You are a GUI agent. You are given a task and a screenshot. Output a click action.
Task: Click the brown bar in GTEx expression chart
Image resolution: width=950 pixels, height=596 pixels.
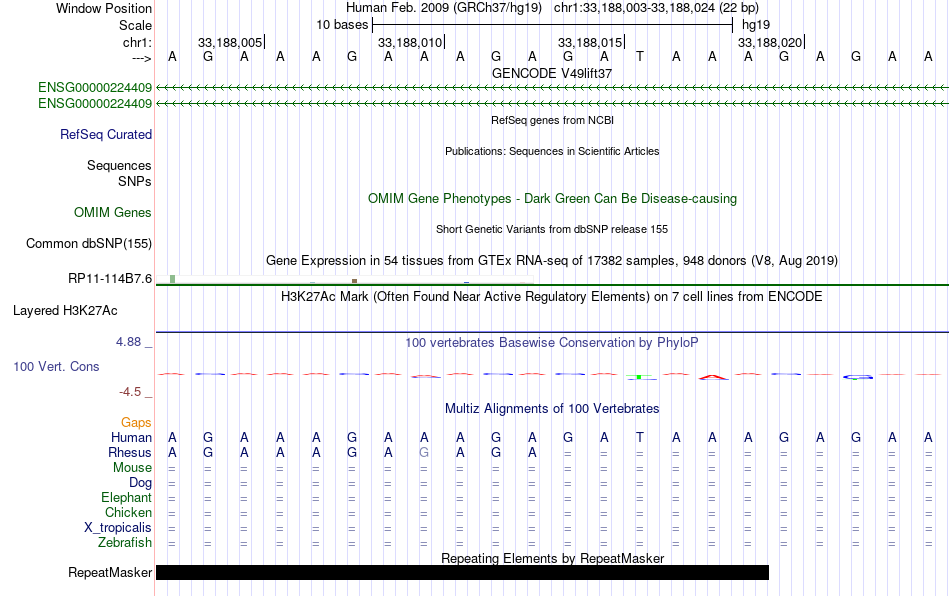354,281
